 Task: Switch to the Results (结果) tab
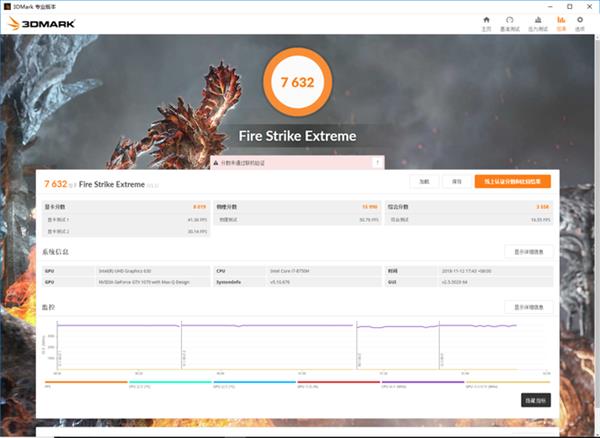561,22
